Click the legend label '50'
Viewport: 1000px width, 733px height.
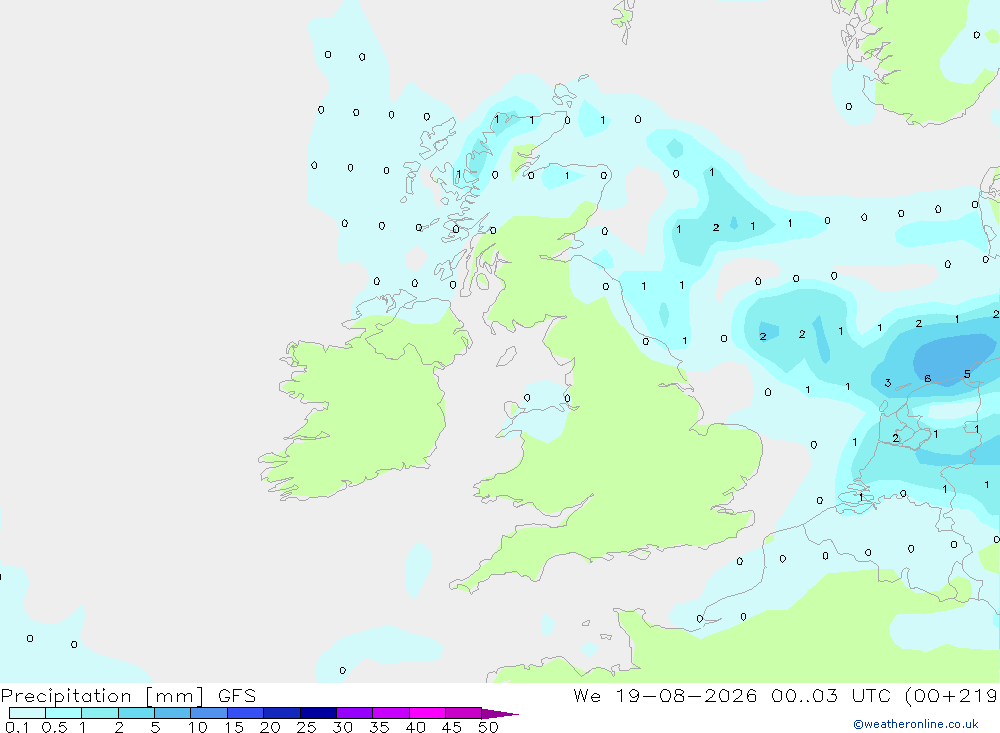[488, 727]
